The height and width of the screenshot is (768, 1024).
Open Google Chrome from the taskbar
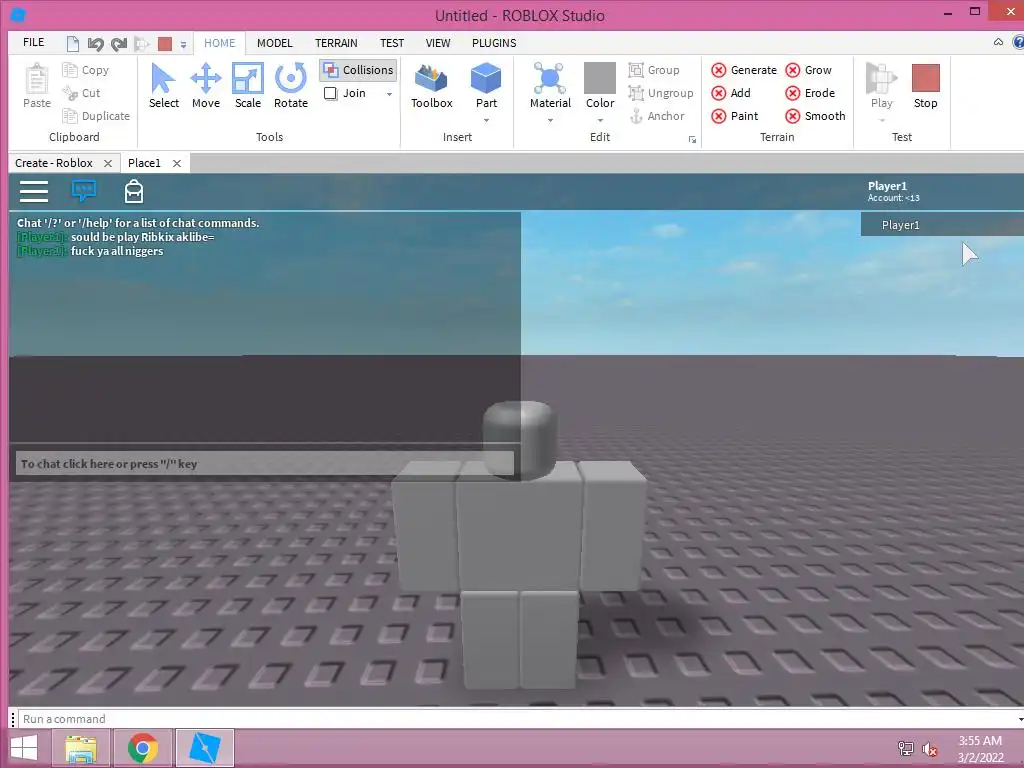coord(143,748)
